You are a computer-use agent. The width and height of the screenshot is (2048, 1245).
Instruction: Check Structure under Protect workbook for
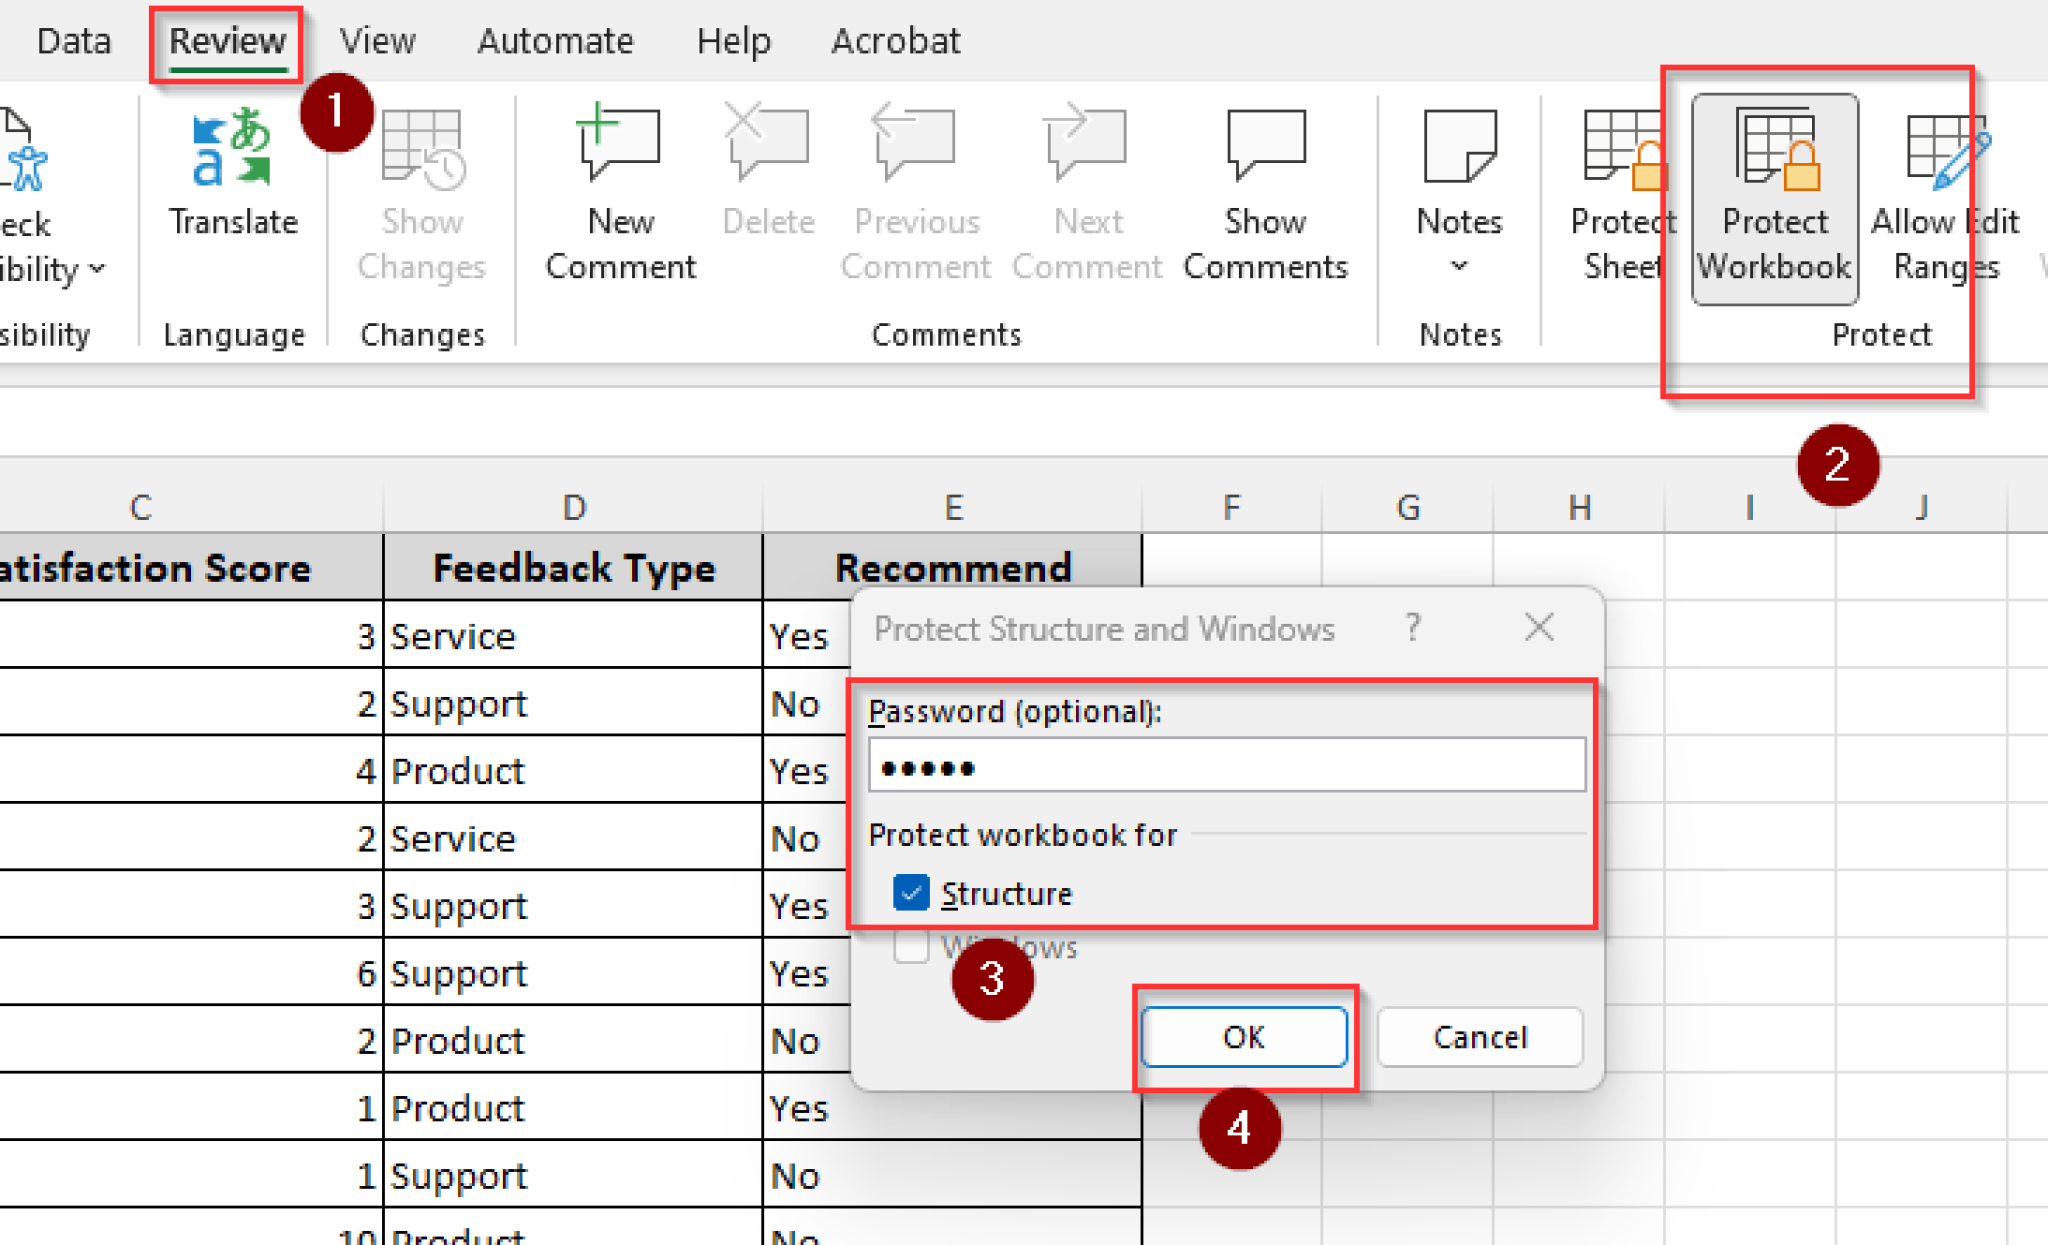tap(911, 893)
